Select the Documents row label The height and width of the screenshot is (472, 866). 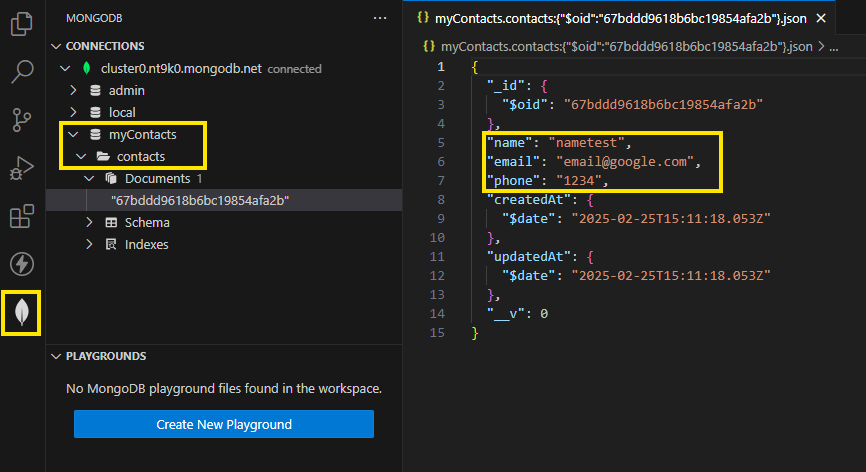click(157, 178)
